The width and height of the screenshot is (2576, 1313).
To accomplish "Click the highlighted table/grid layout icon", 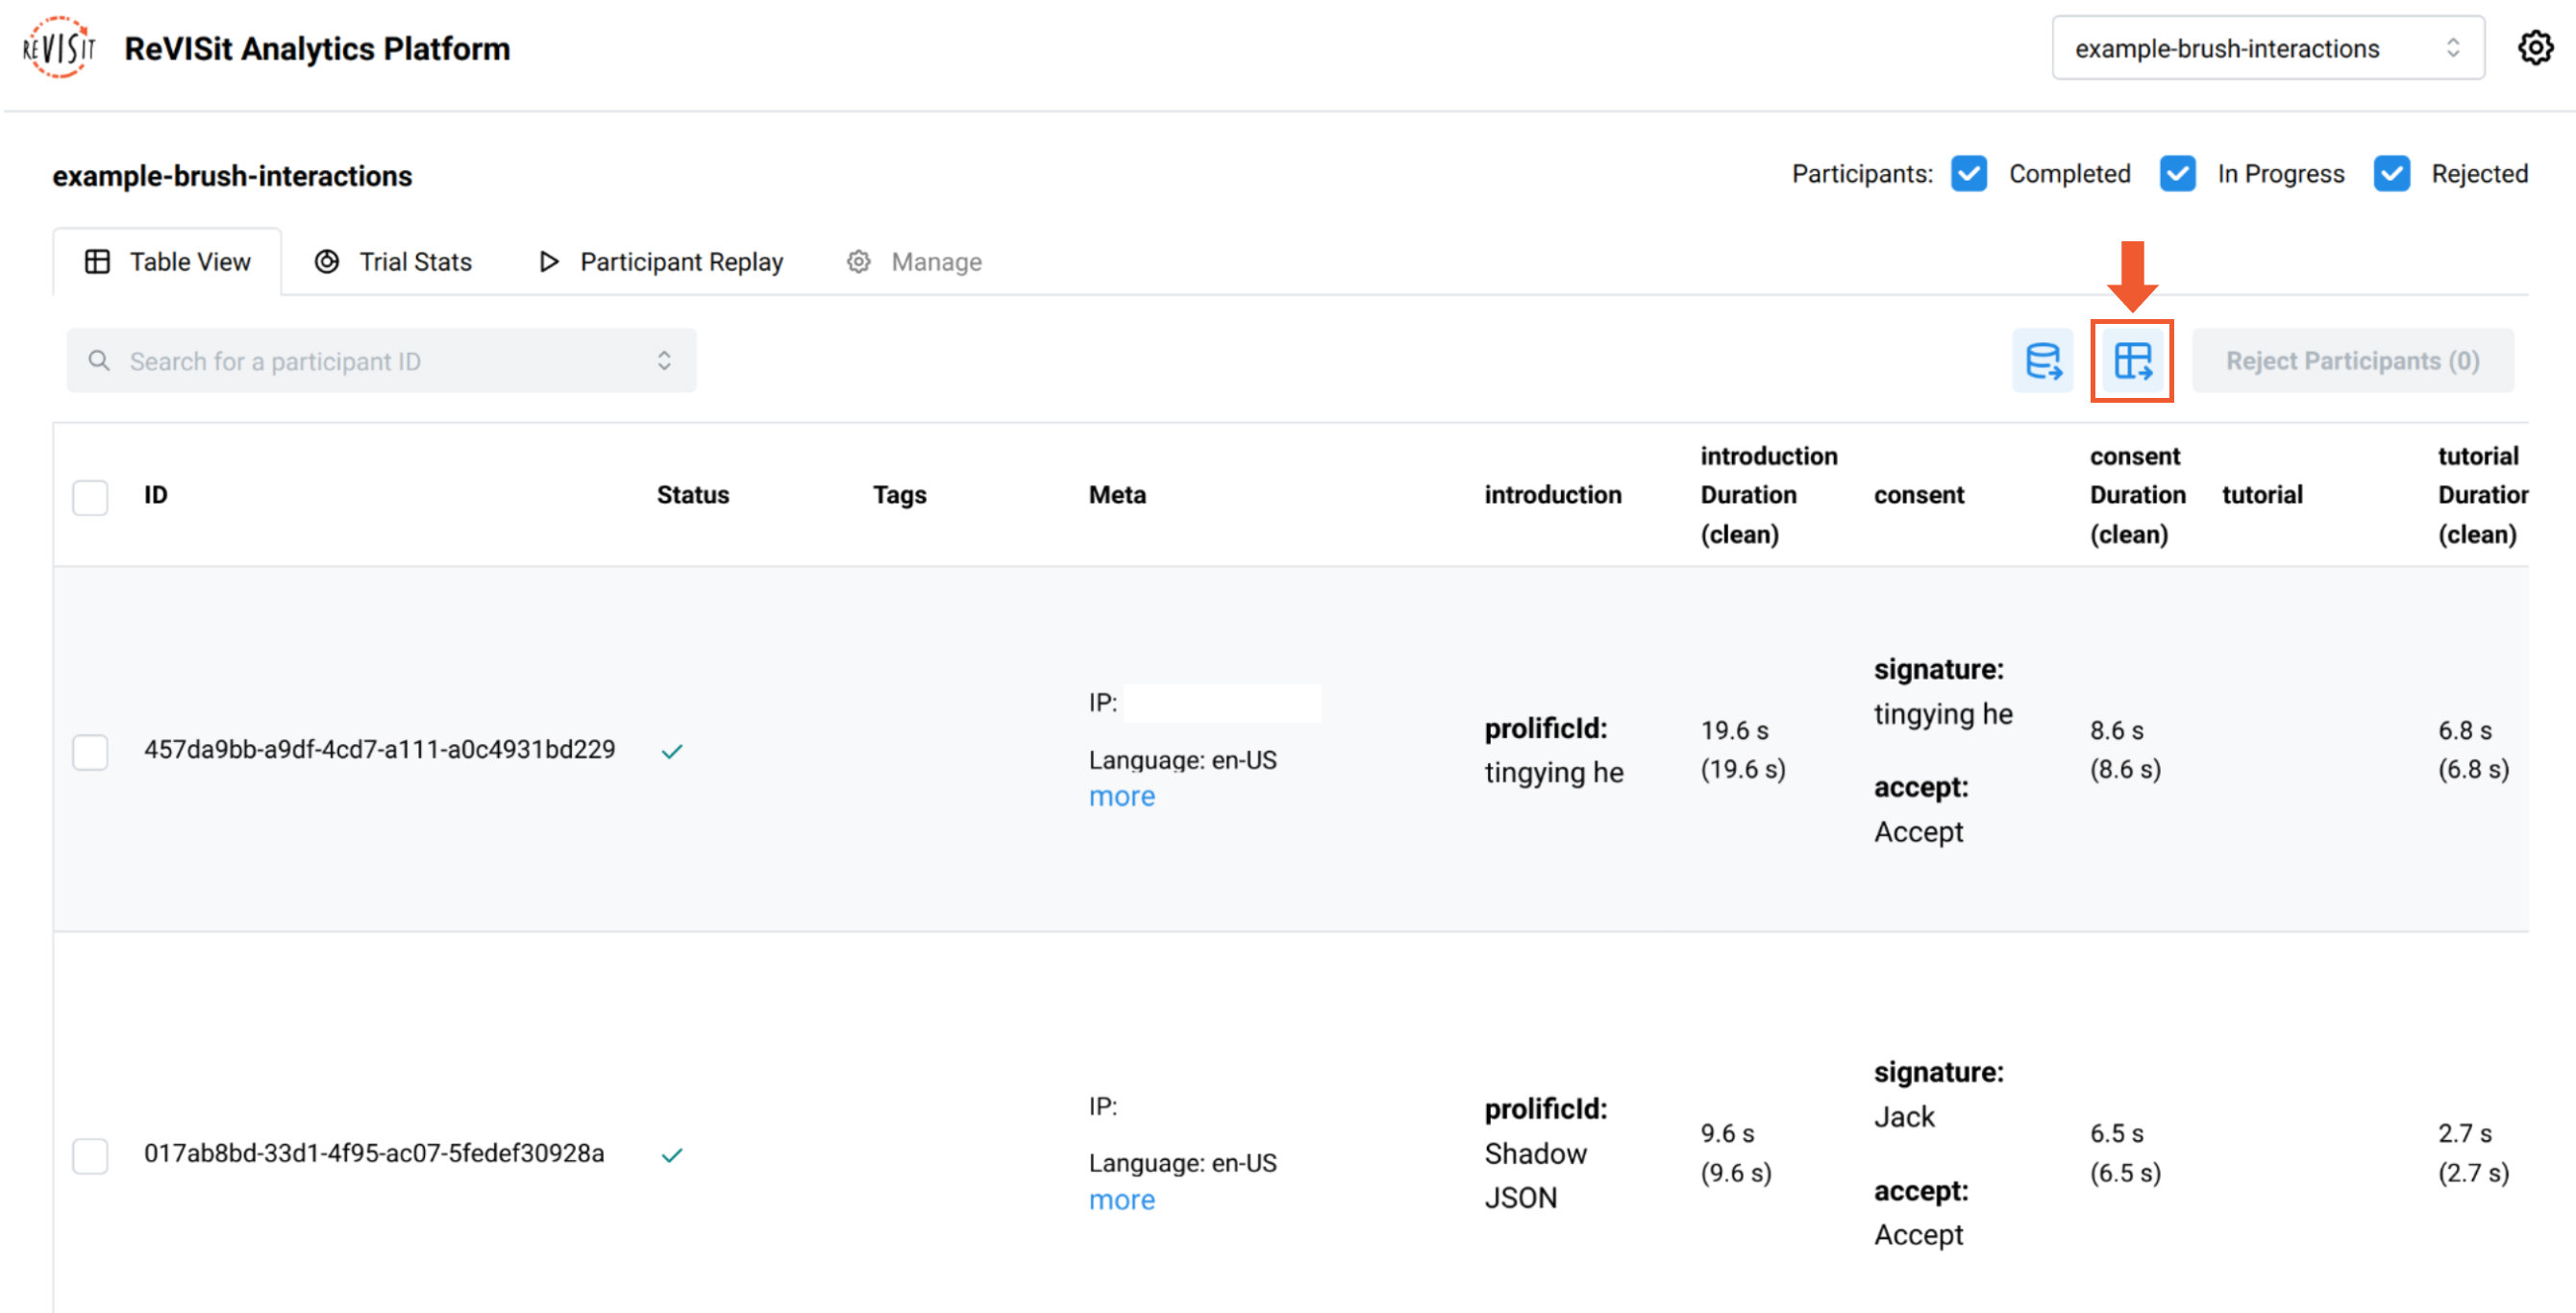I will coord(2133,360).
